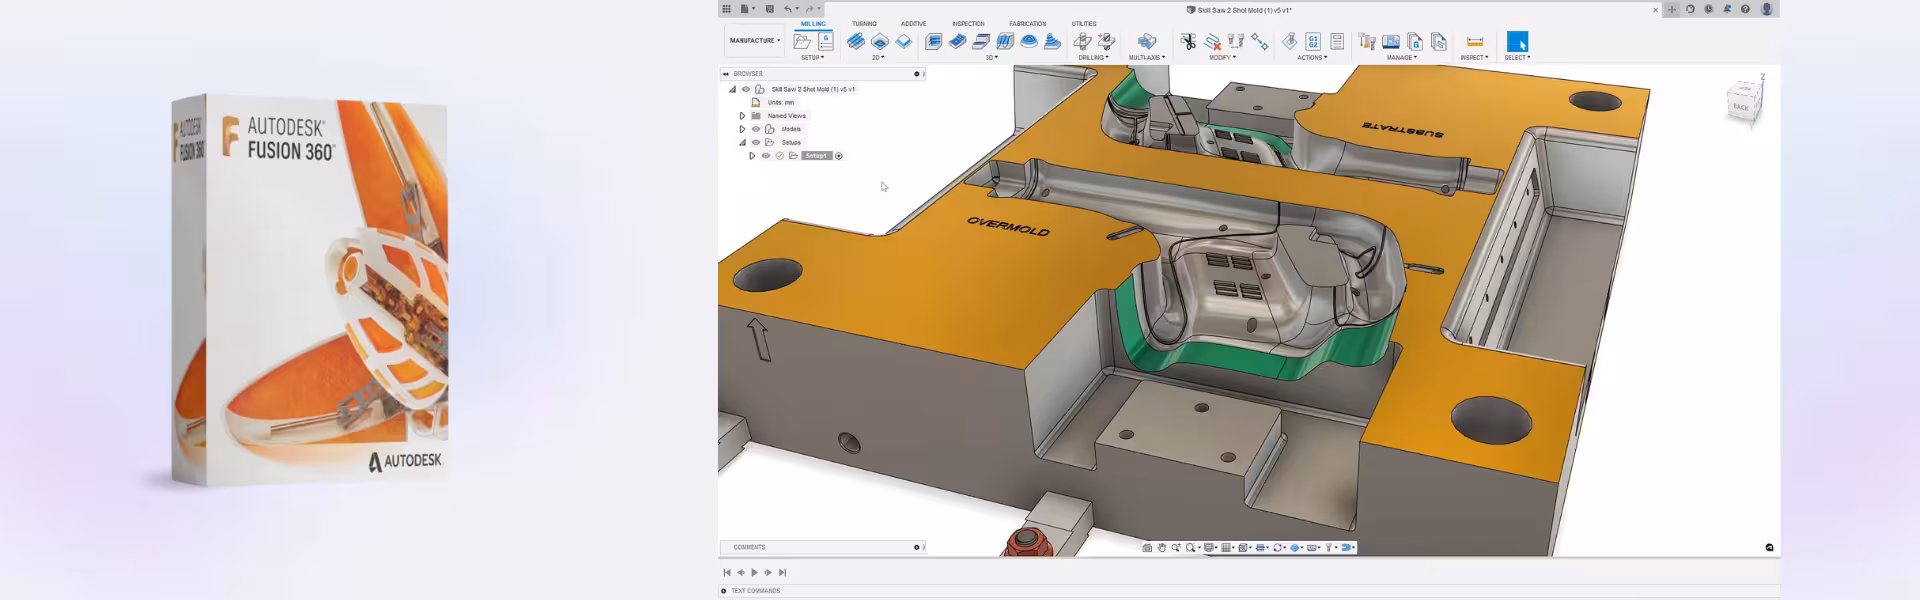Open the Tool Library icon
The image size is (1920, 600).
[x=1367, y=41]
